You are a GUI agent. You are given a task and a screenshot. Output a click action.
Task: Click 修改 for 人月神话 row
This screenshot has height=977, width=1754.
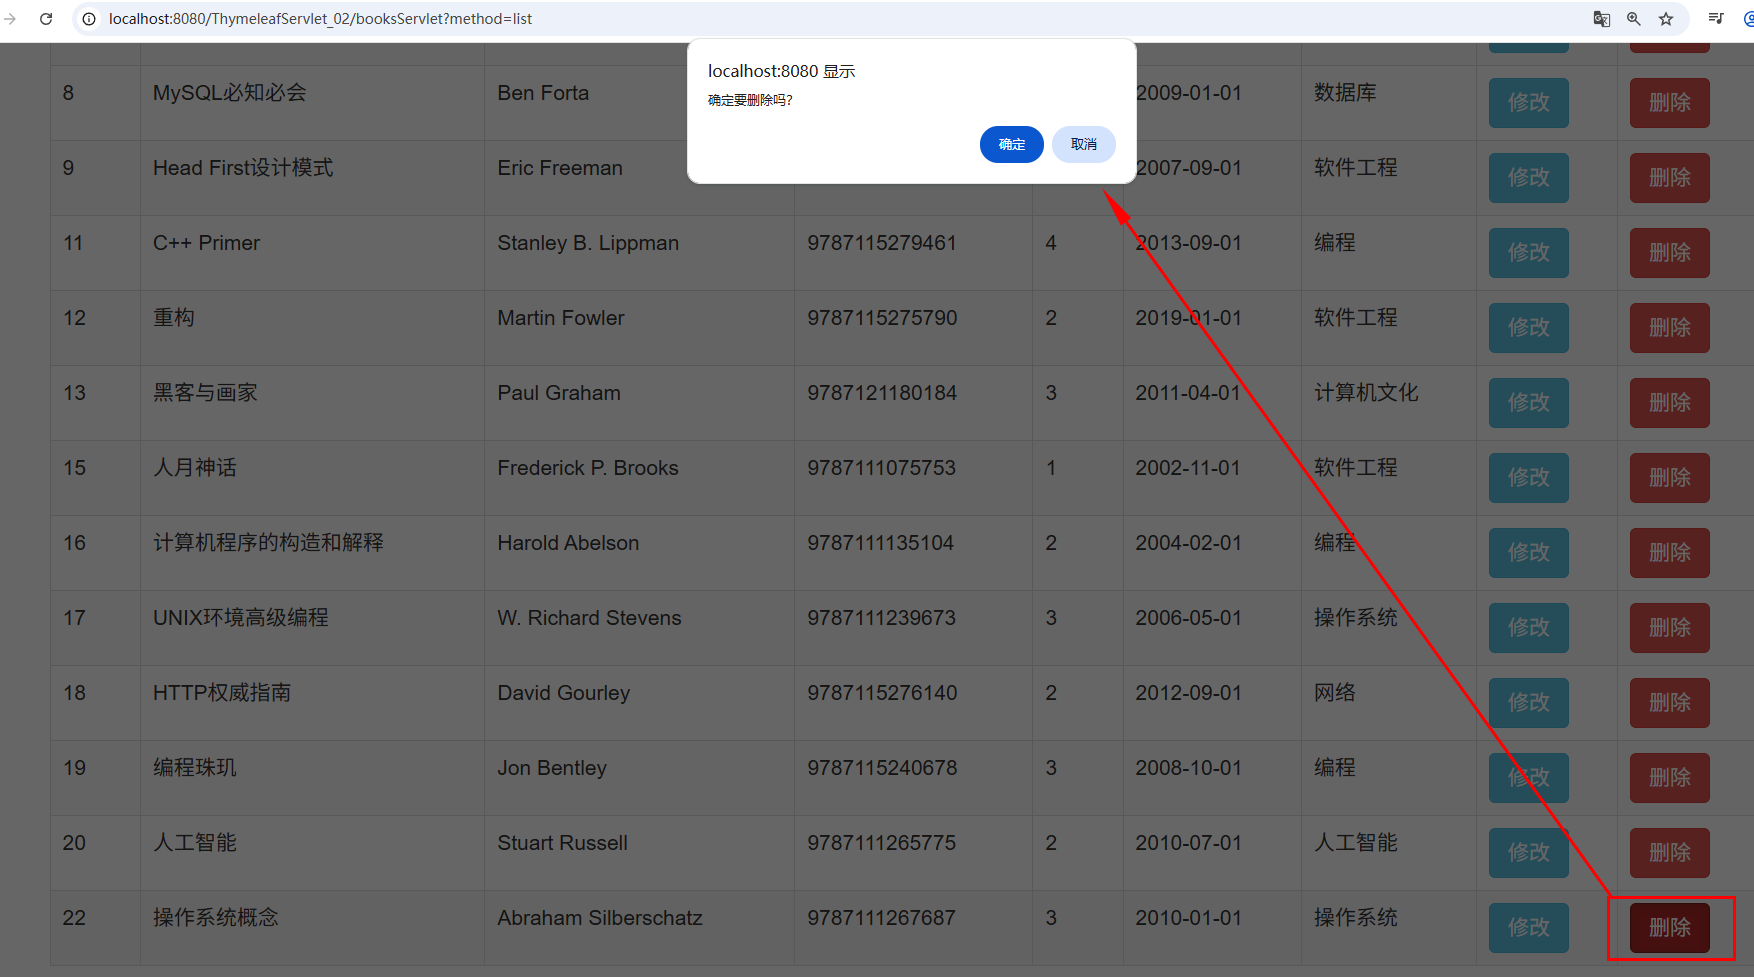1529,478
